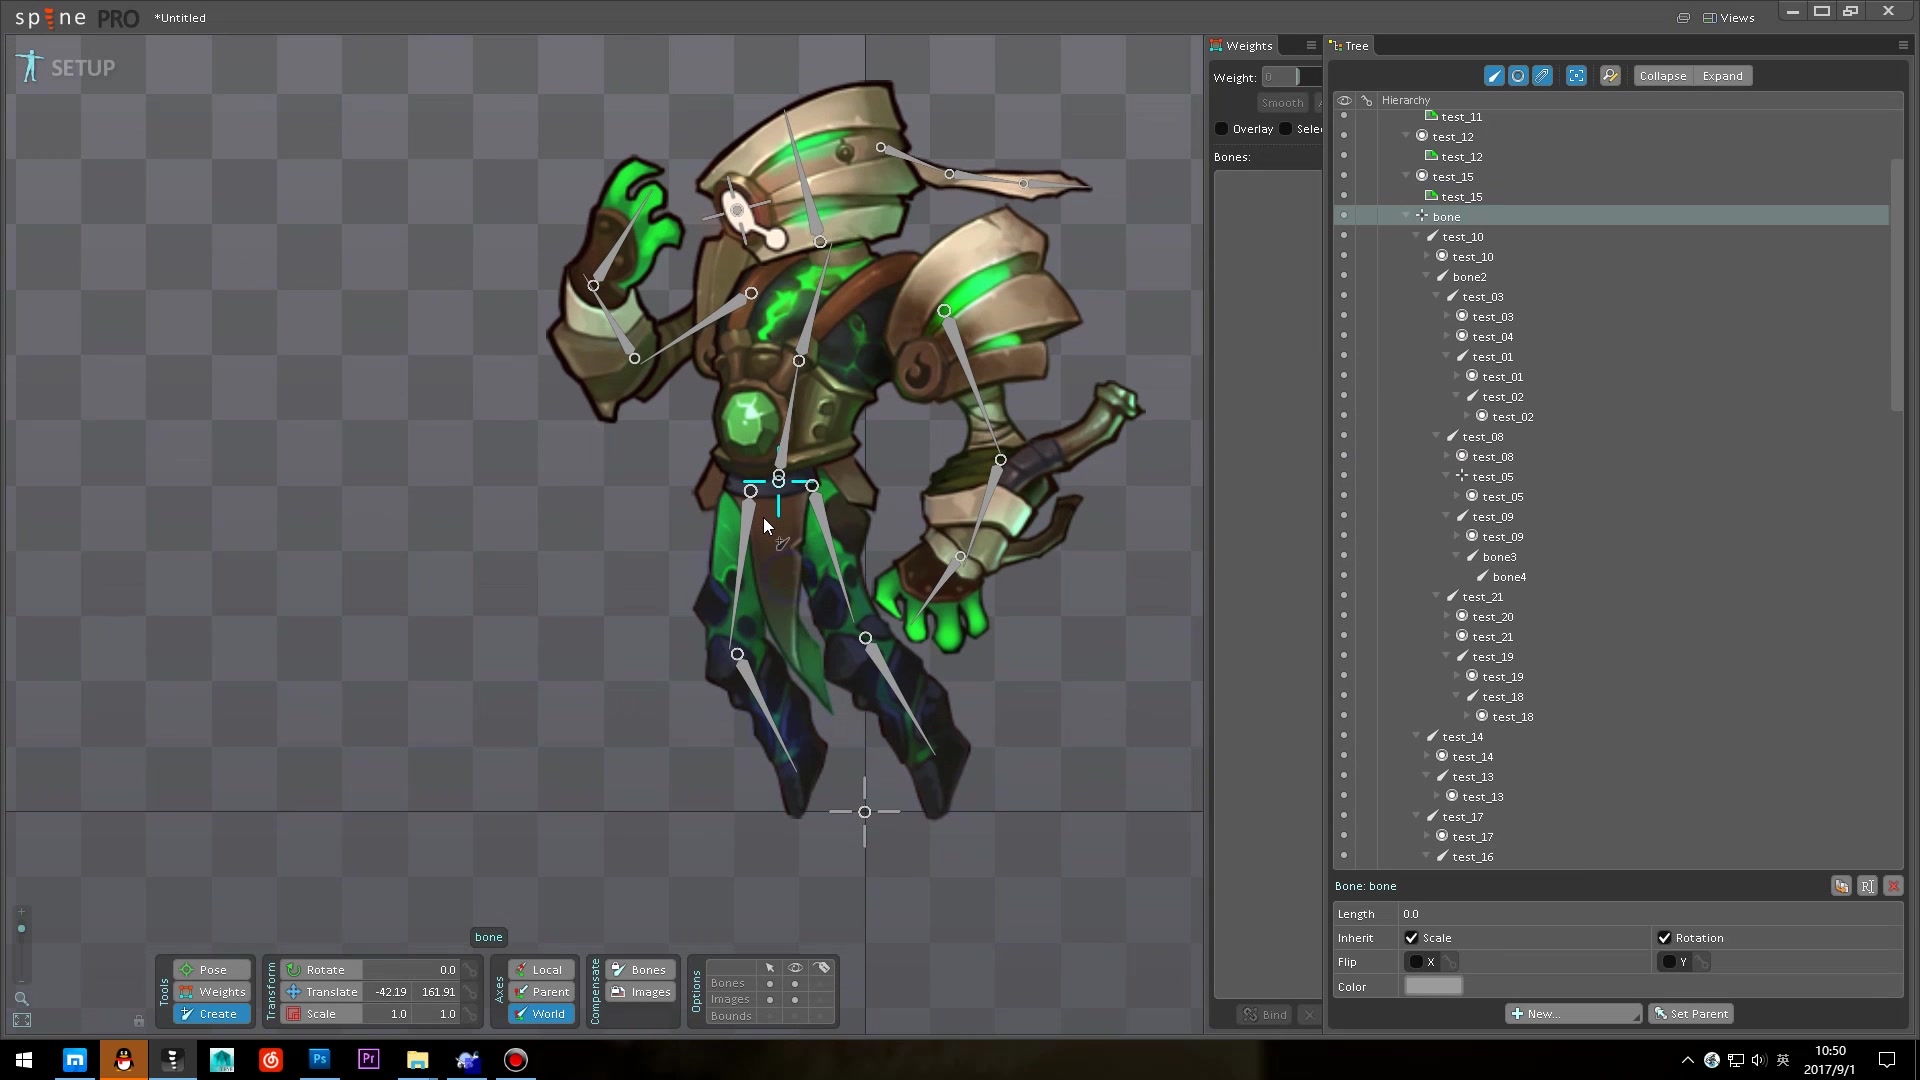Toggle Flip Y option
Screen dimensions: 1920x1080
[x=1669, y=962]
